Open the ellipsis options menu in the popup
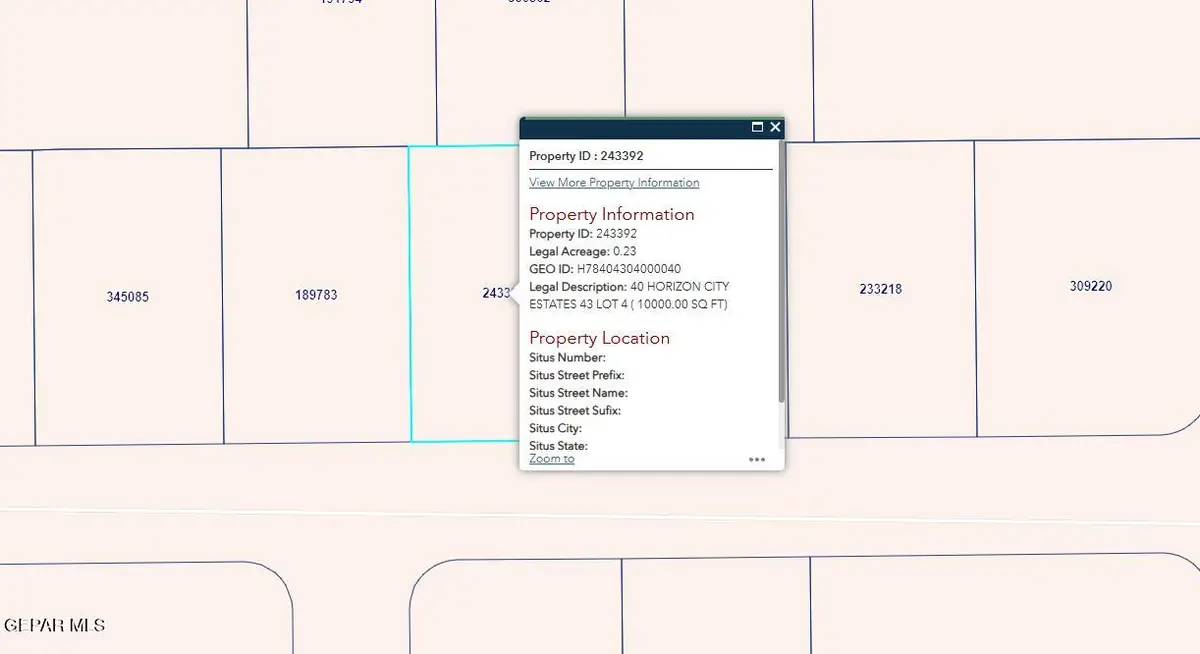 757,459
